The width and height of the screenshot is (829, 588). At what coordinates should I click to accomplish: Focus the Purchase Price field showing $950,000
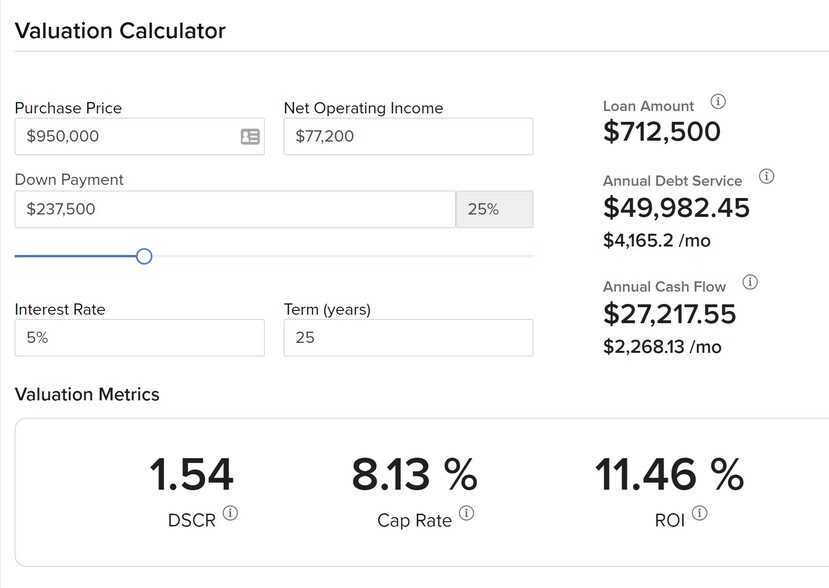click(x=125, y=137)
